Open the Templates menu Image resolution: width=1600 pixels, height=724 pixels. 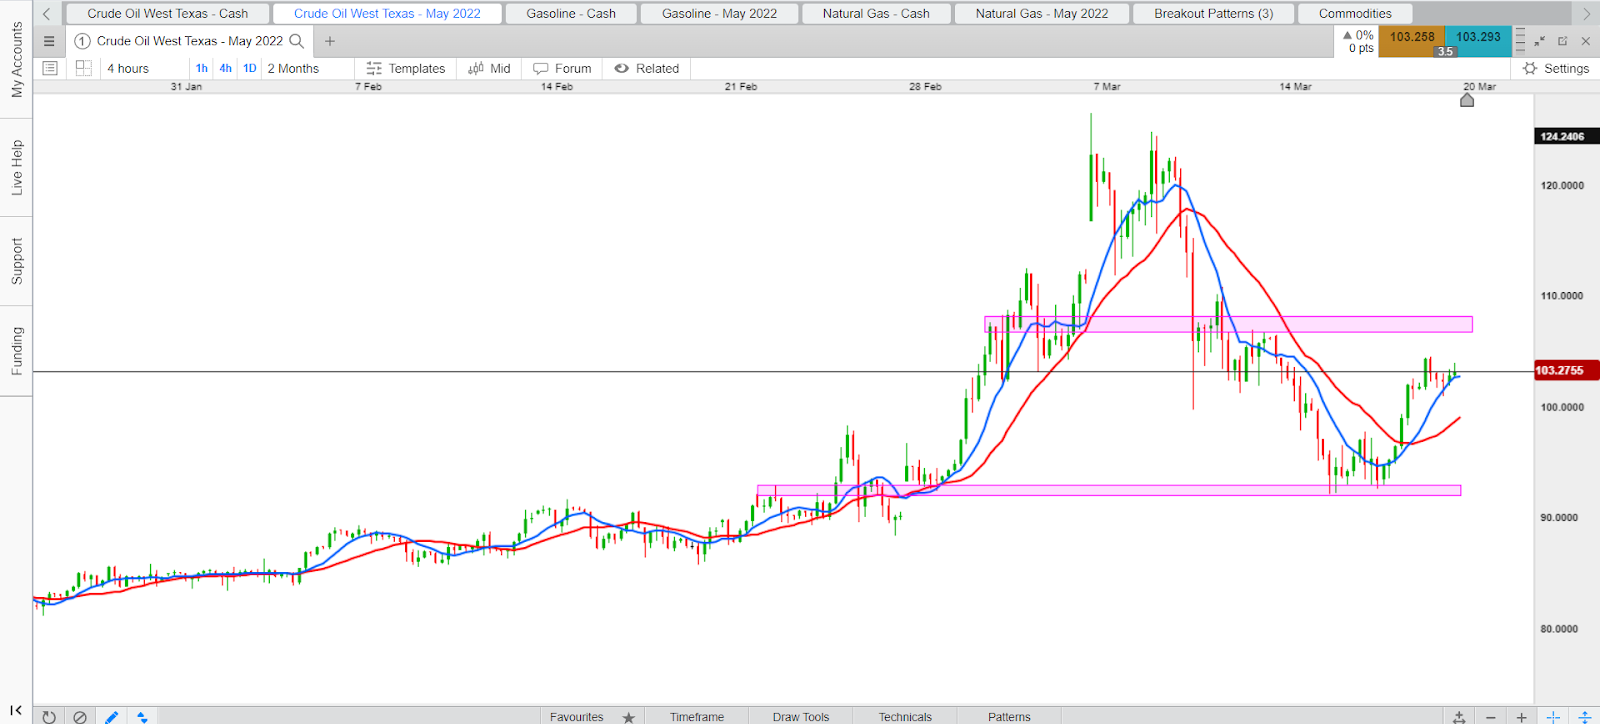coord(406,68)
